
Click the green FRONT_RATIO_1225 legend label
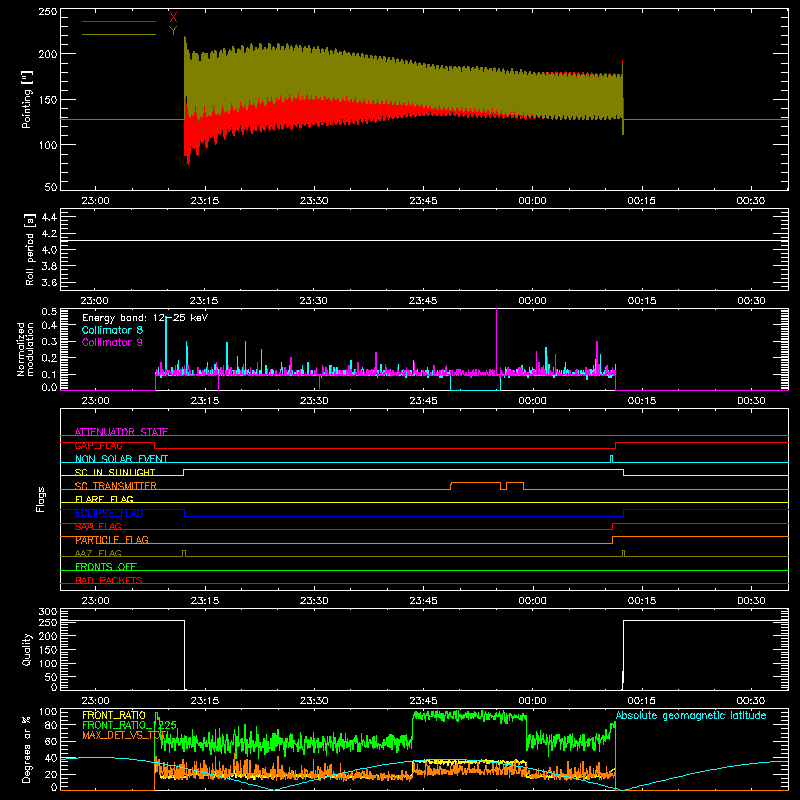(x=129, y=725)
